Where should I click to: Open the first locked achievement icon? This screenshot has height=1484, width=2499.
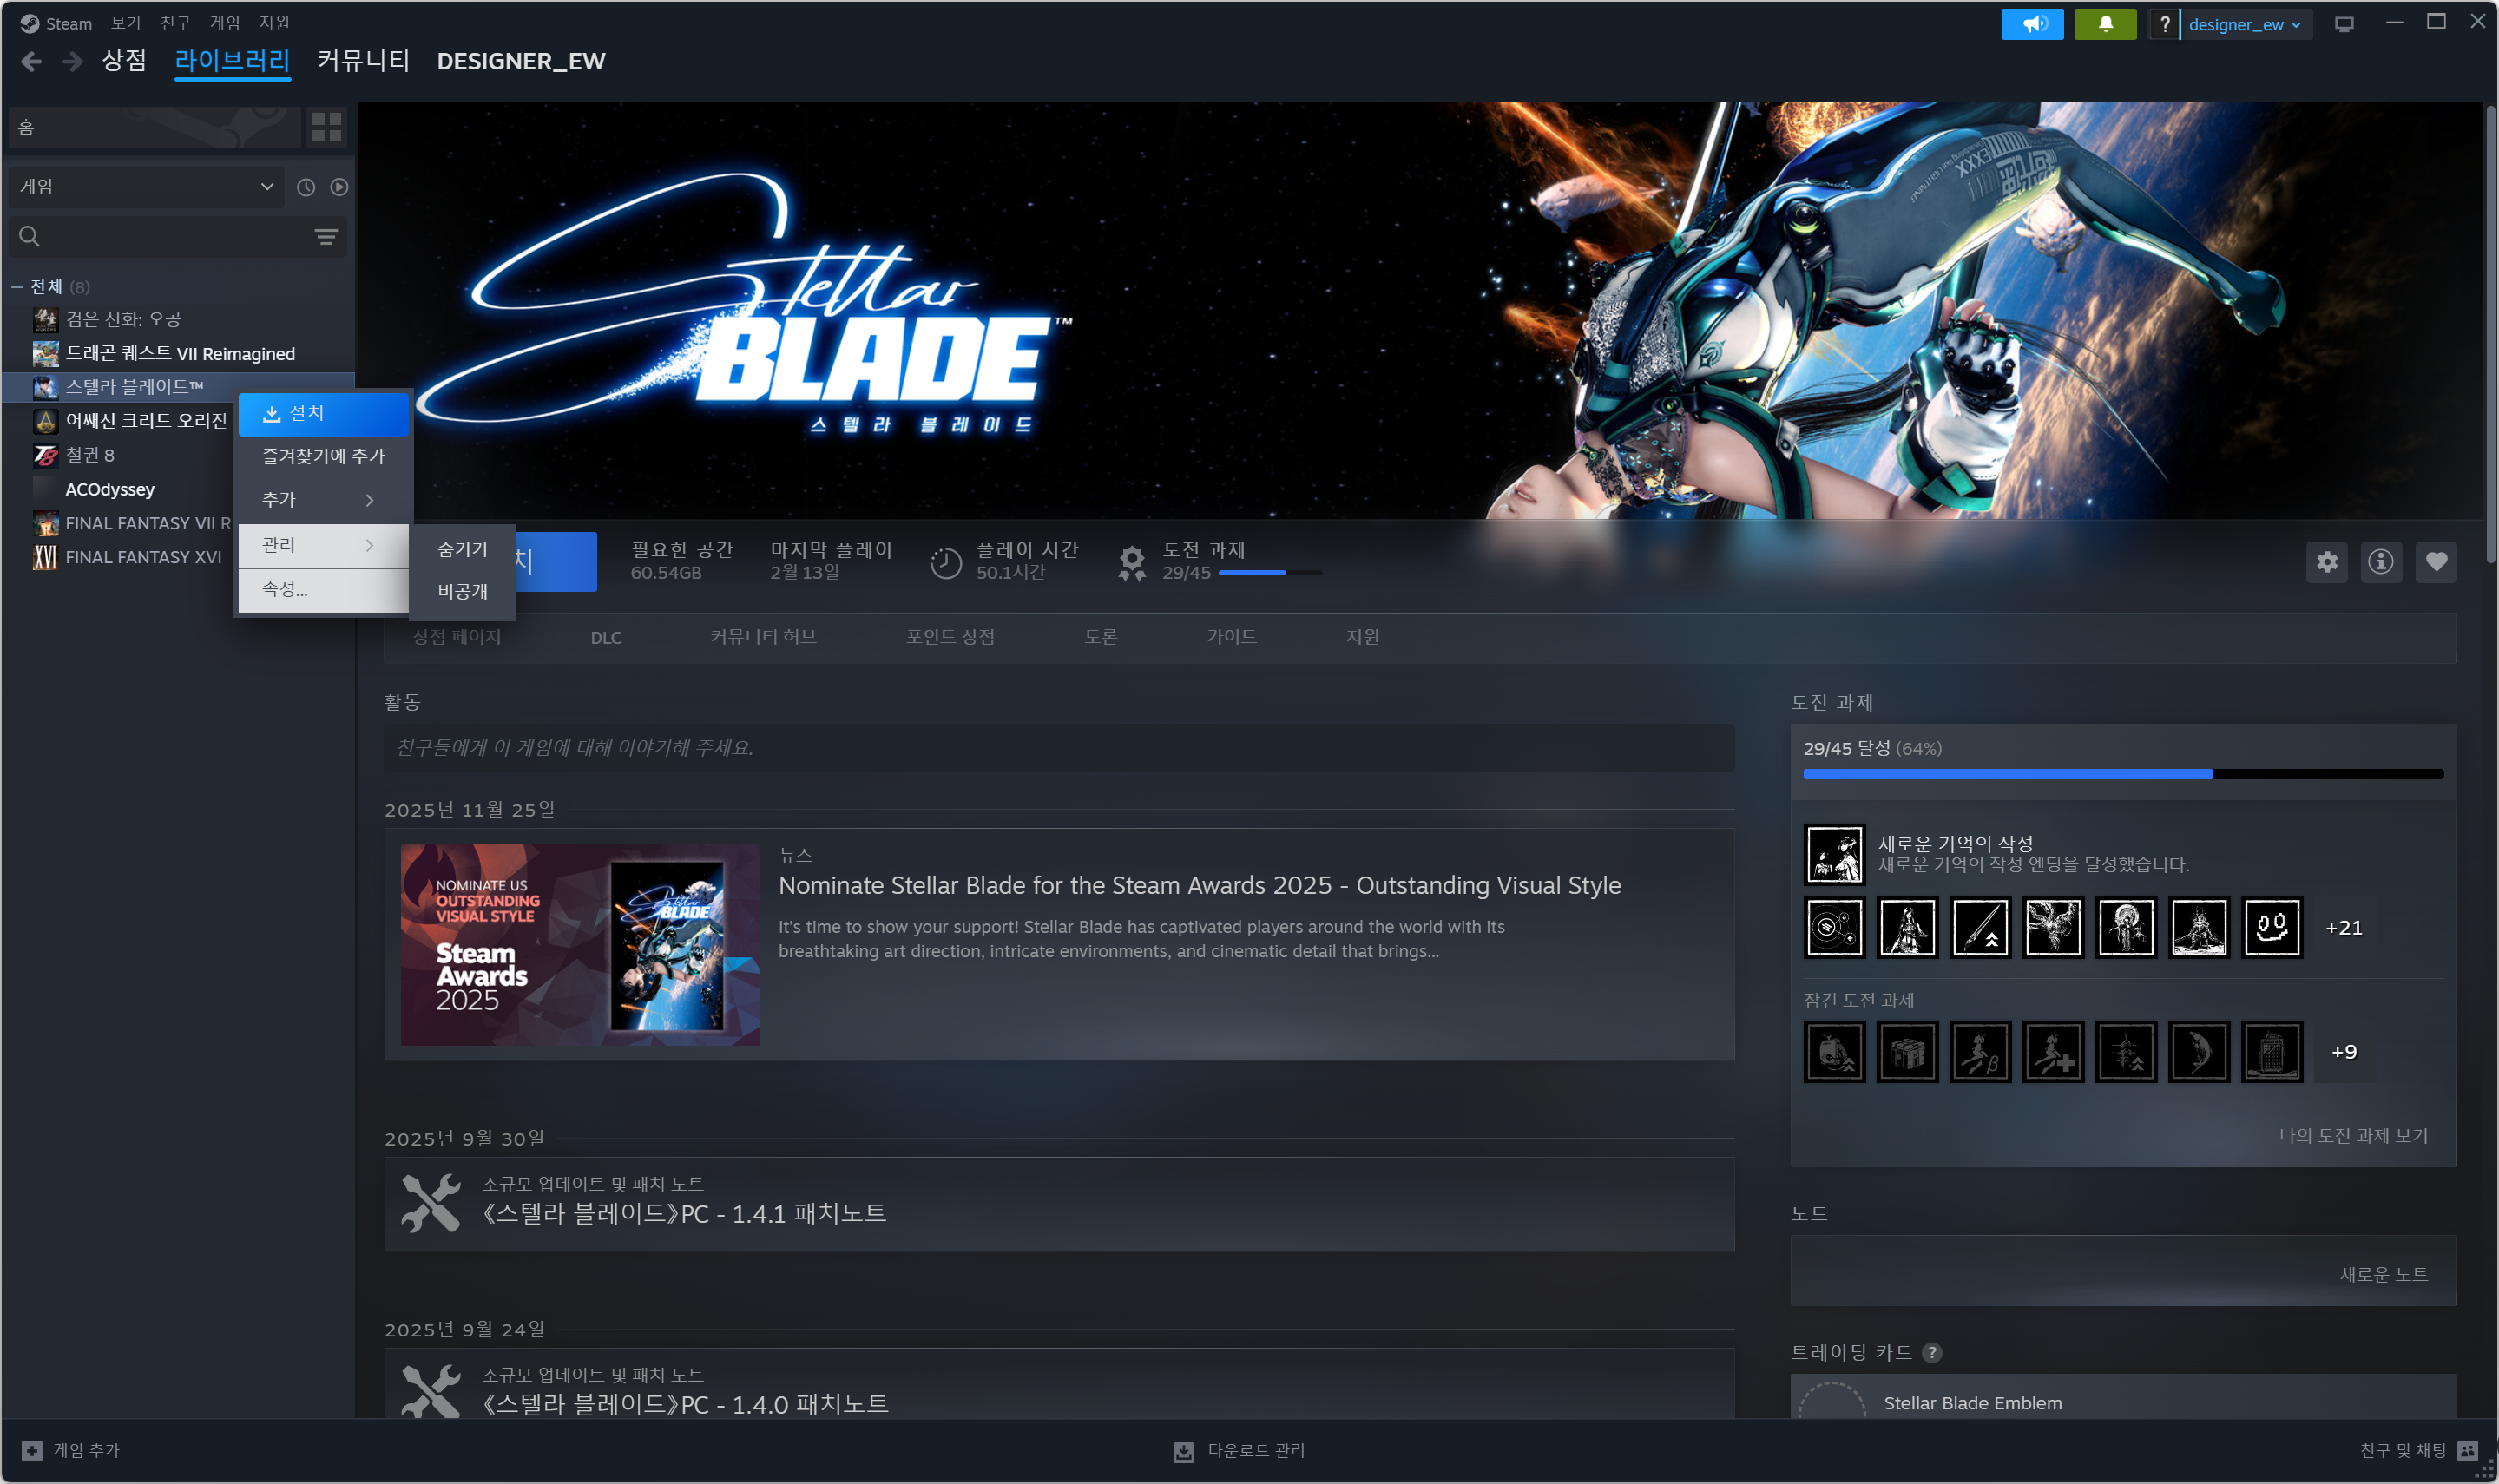pyautogui.click(x=1834, y=1052)
